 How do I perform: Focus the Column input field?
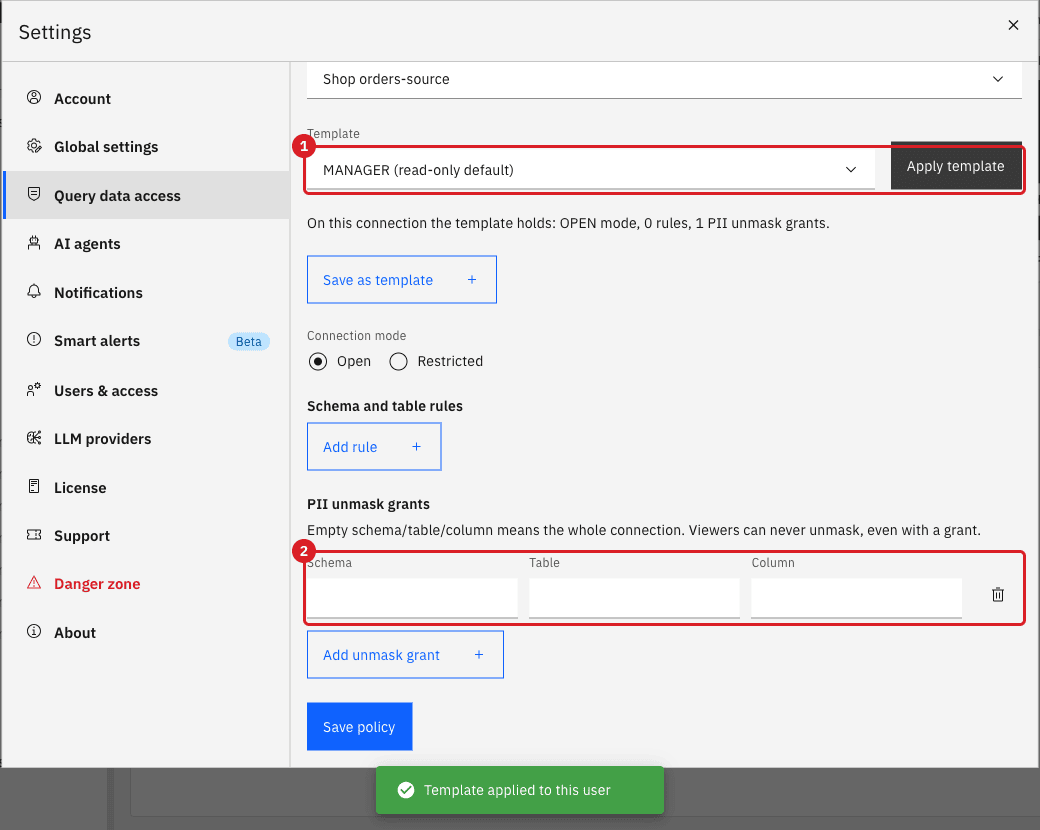click(856, 598)
